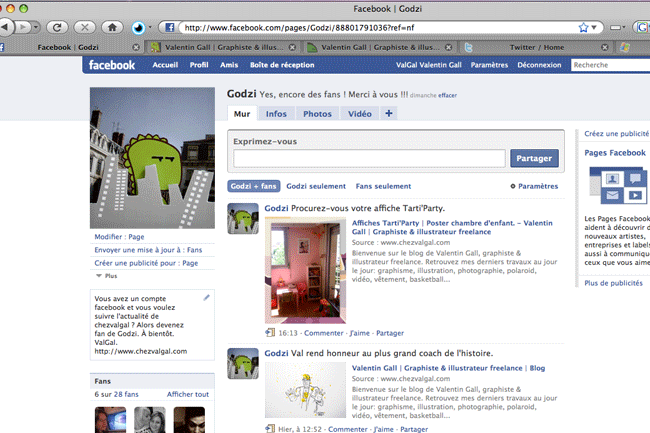This screenshot has height=433, width=650.
Task: Select the Infos tab
Action: 276,114
